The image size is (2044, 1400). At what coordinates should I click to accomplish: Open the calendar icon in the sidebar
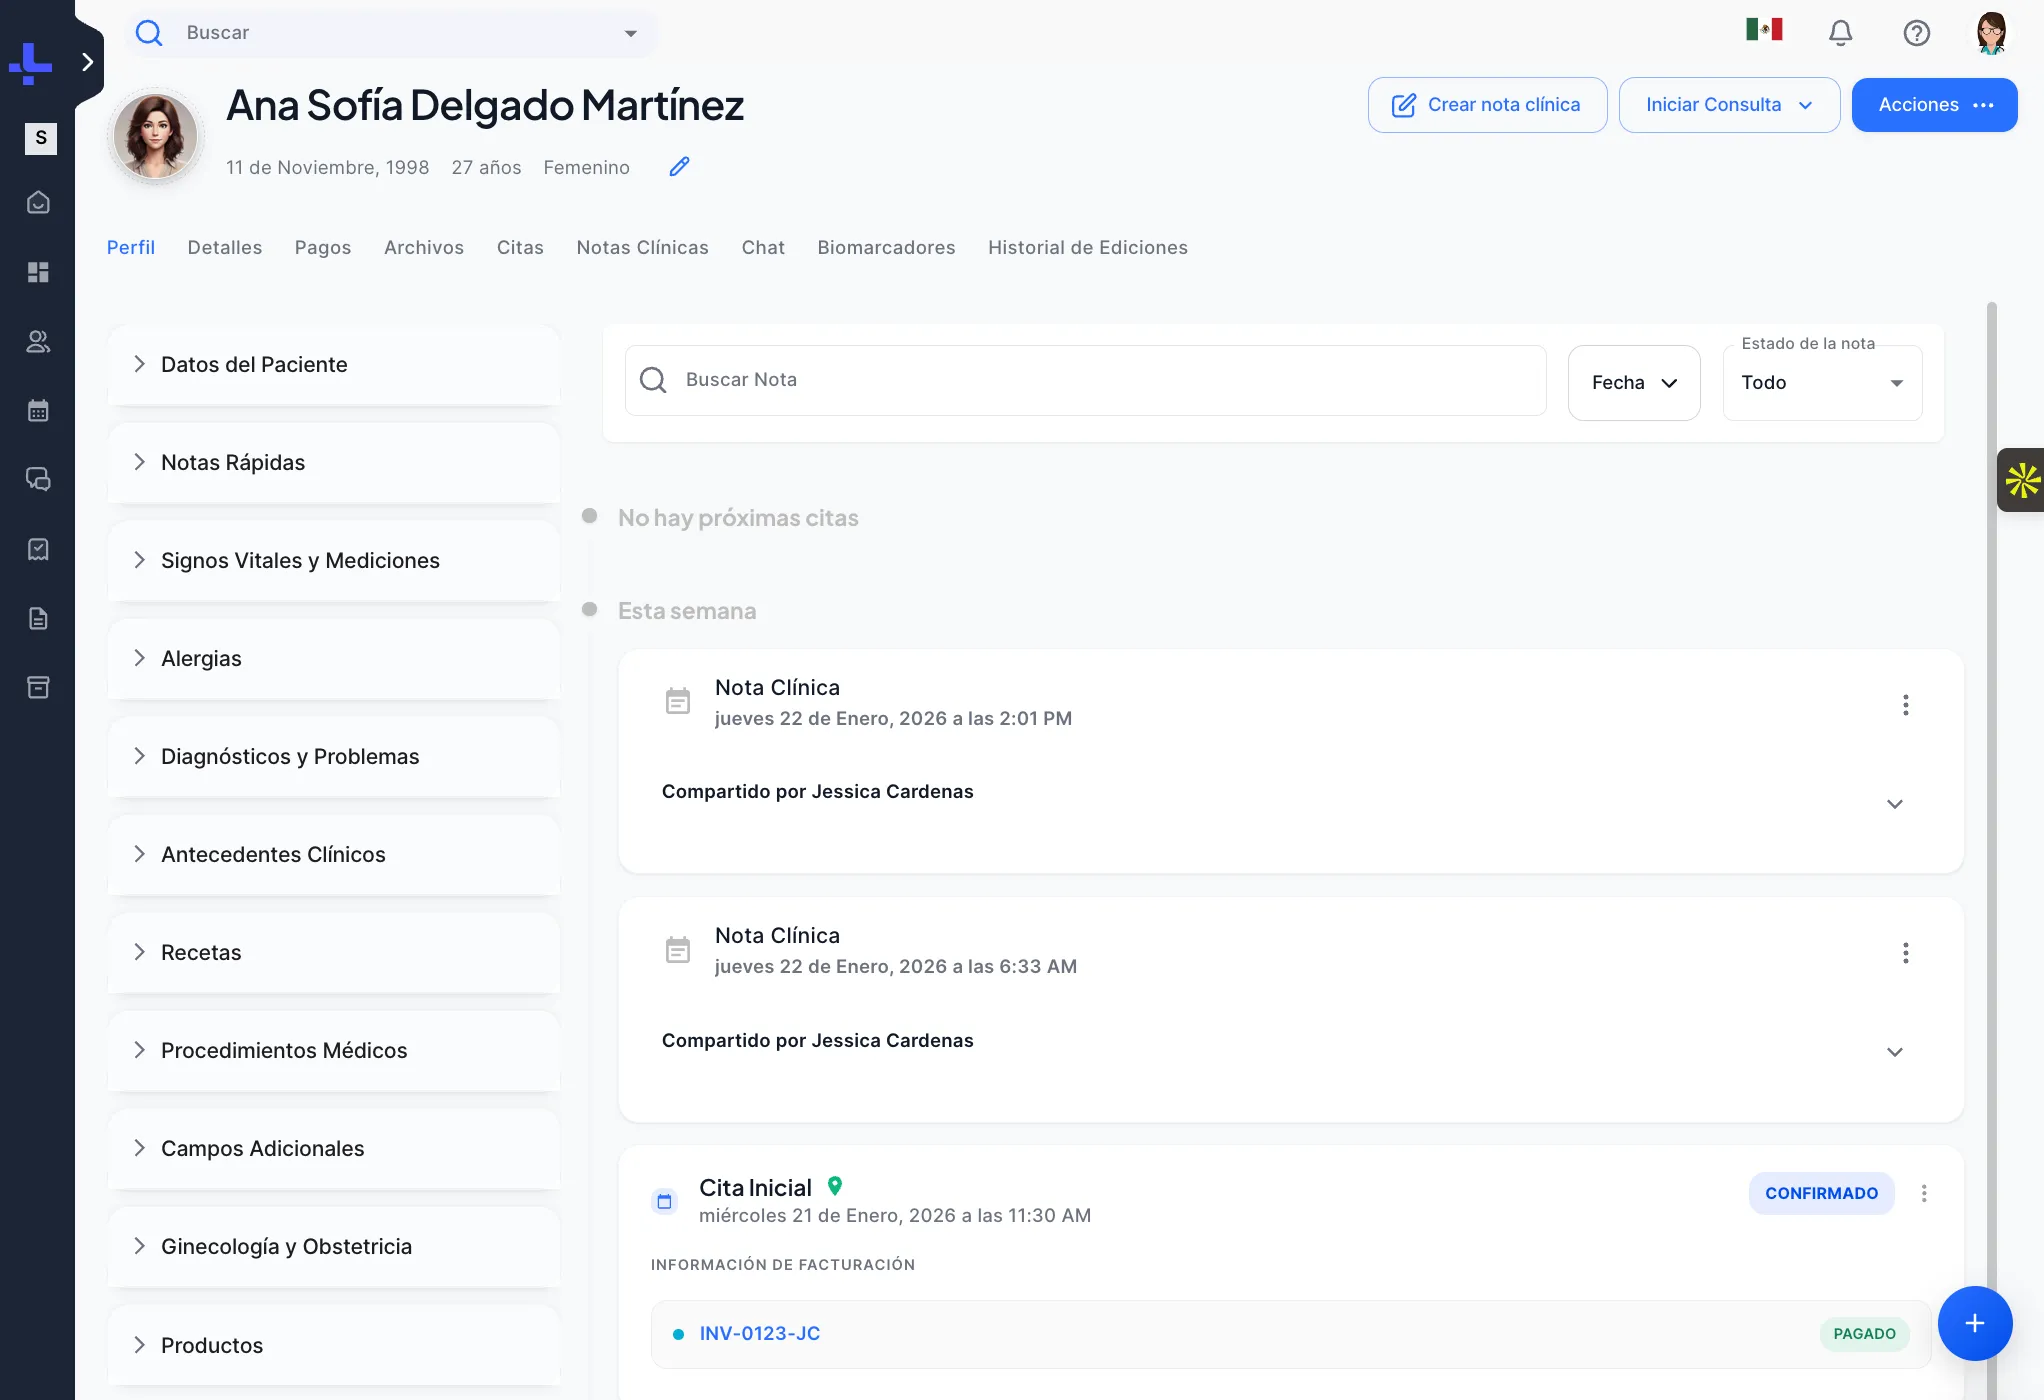(x=38, y=410)
